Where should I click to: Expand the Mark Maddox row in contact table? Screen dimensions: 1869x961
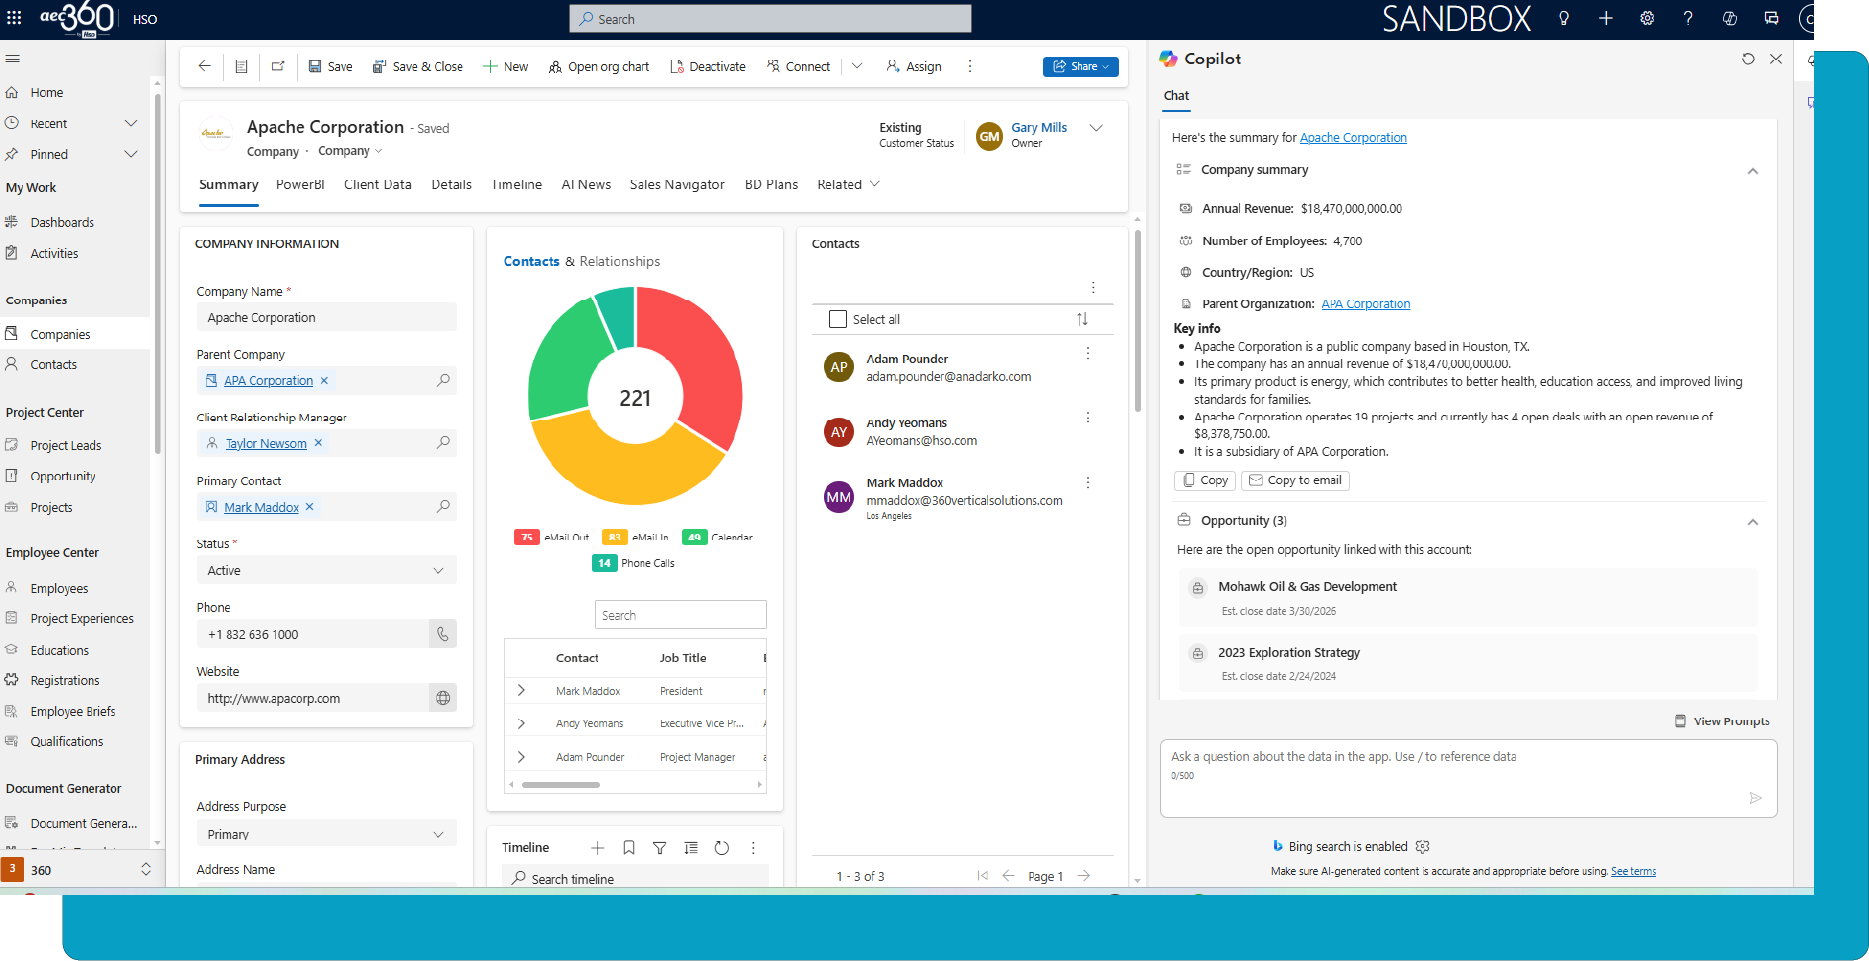tap(521, 691)
